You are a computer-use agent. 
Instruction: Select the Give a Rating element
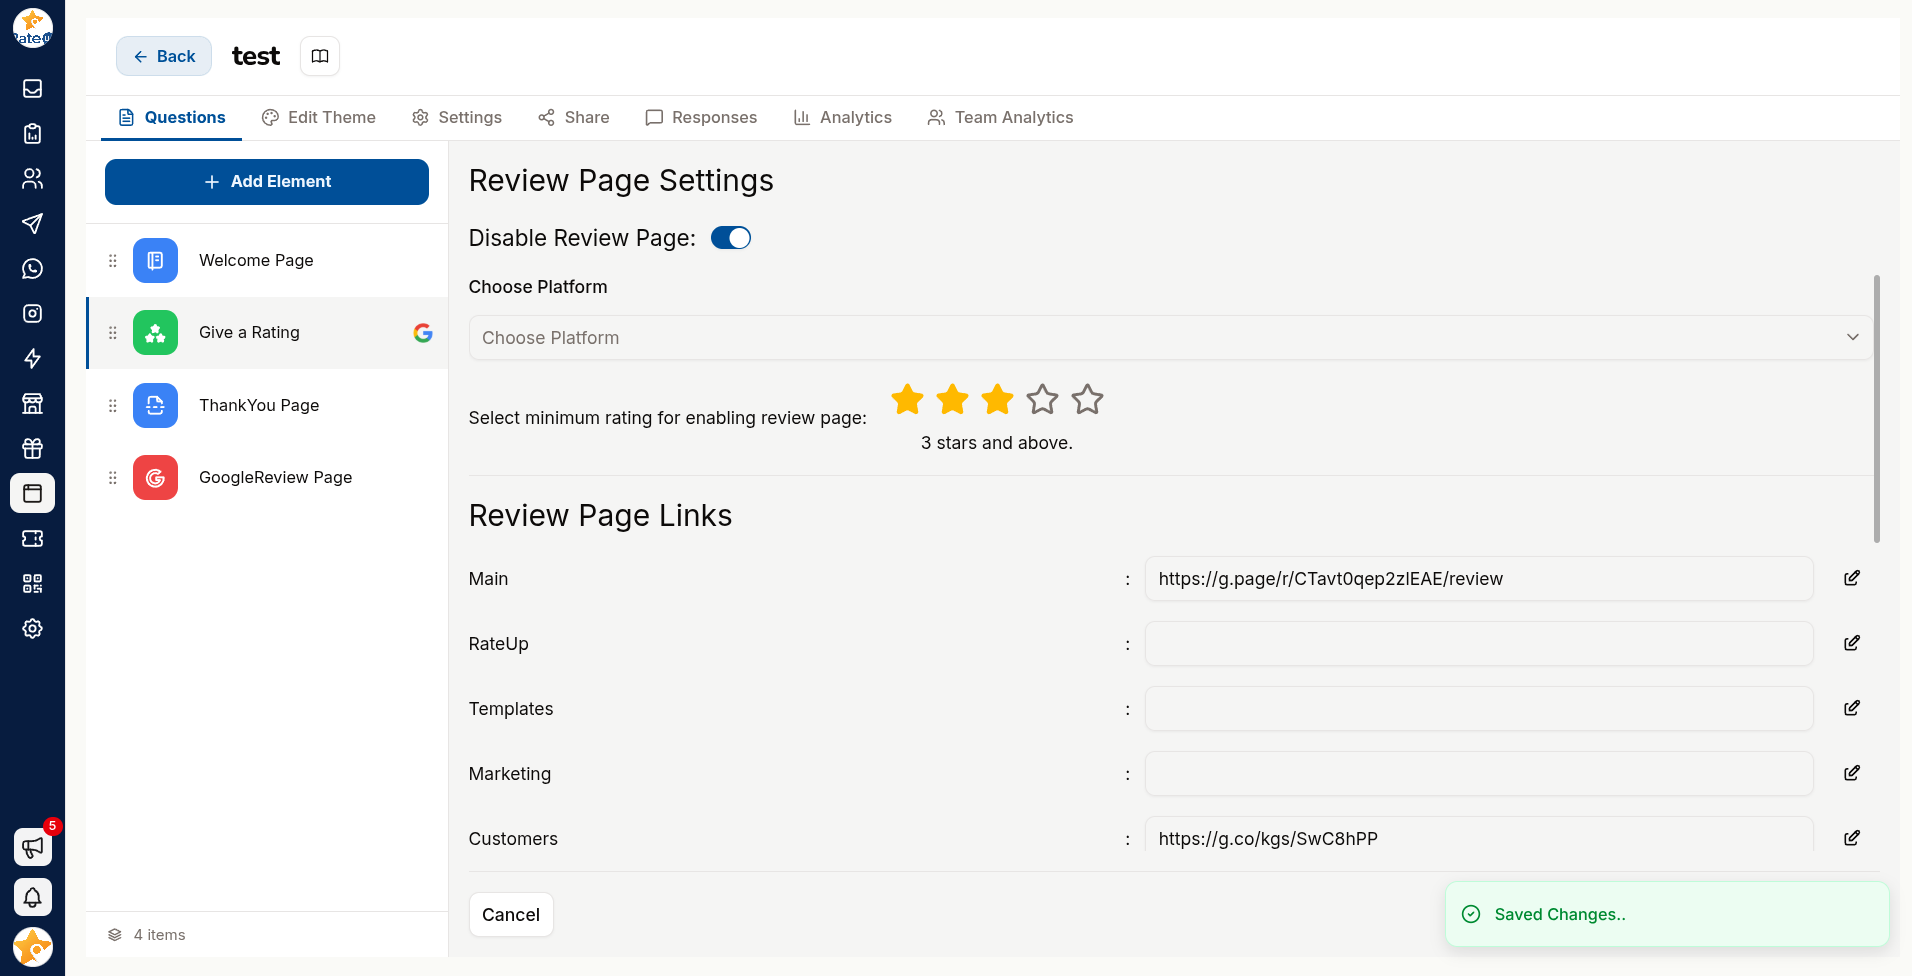(267, 333)
